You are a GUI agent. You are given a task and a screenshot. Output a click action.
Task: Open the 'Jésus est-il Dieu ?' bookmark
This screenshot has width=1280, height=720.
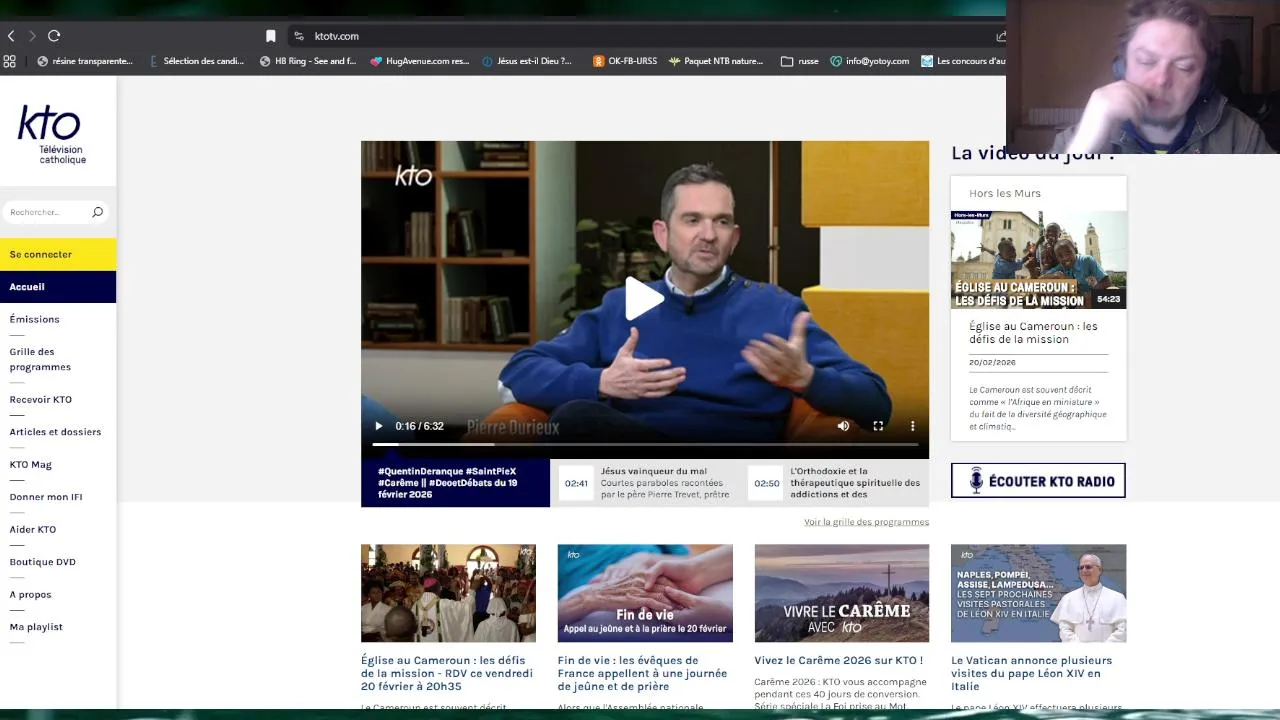pyautogui.click(x=527, y=61)
